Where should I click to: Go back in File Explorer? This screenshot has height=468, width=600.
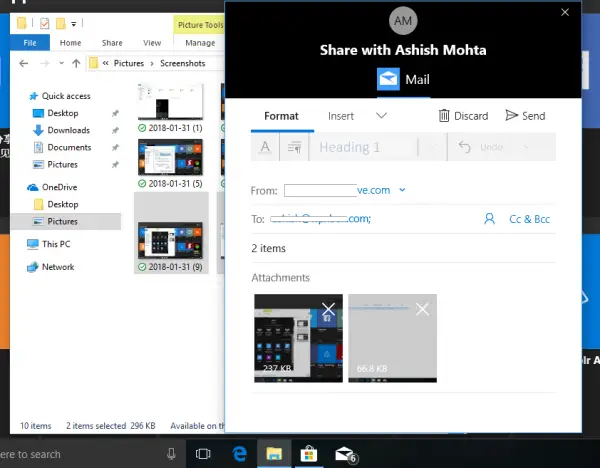coord(24,64)
